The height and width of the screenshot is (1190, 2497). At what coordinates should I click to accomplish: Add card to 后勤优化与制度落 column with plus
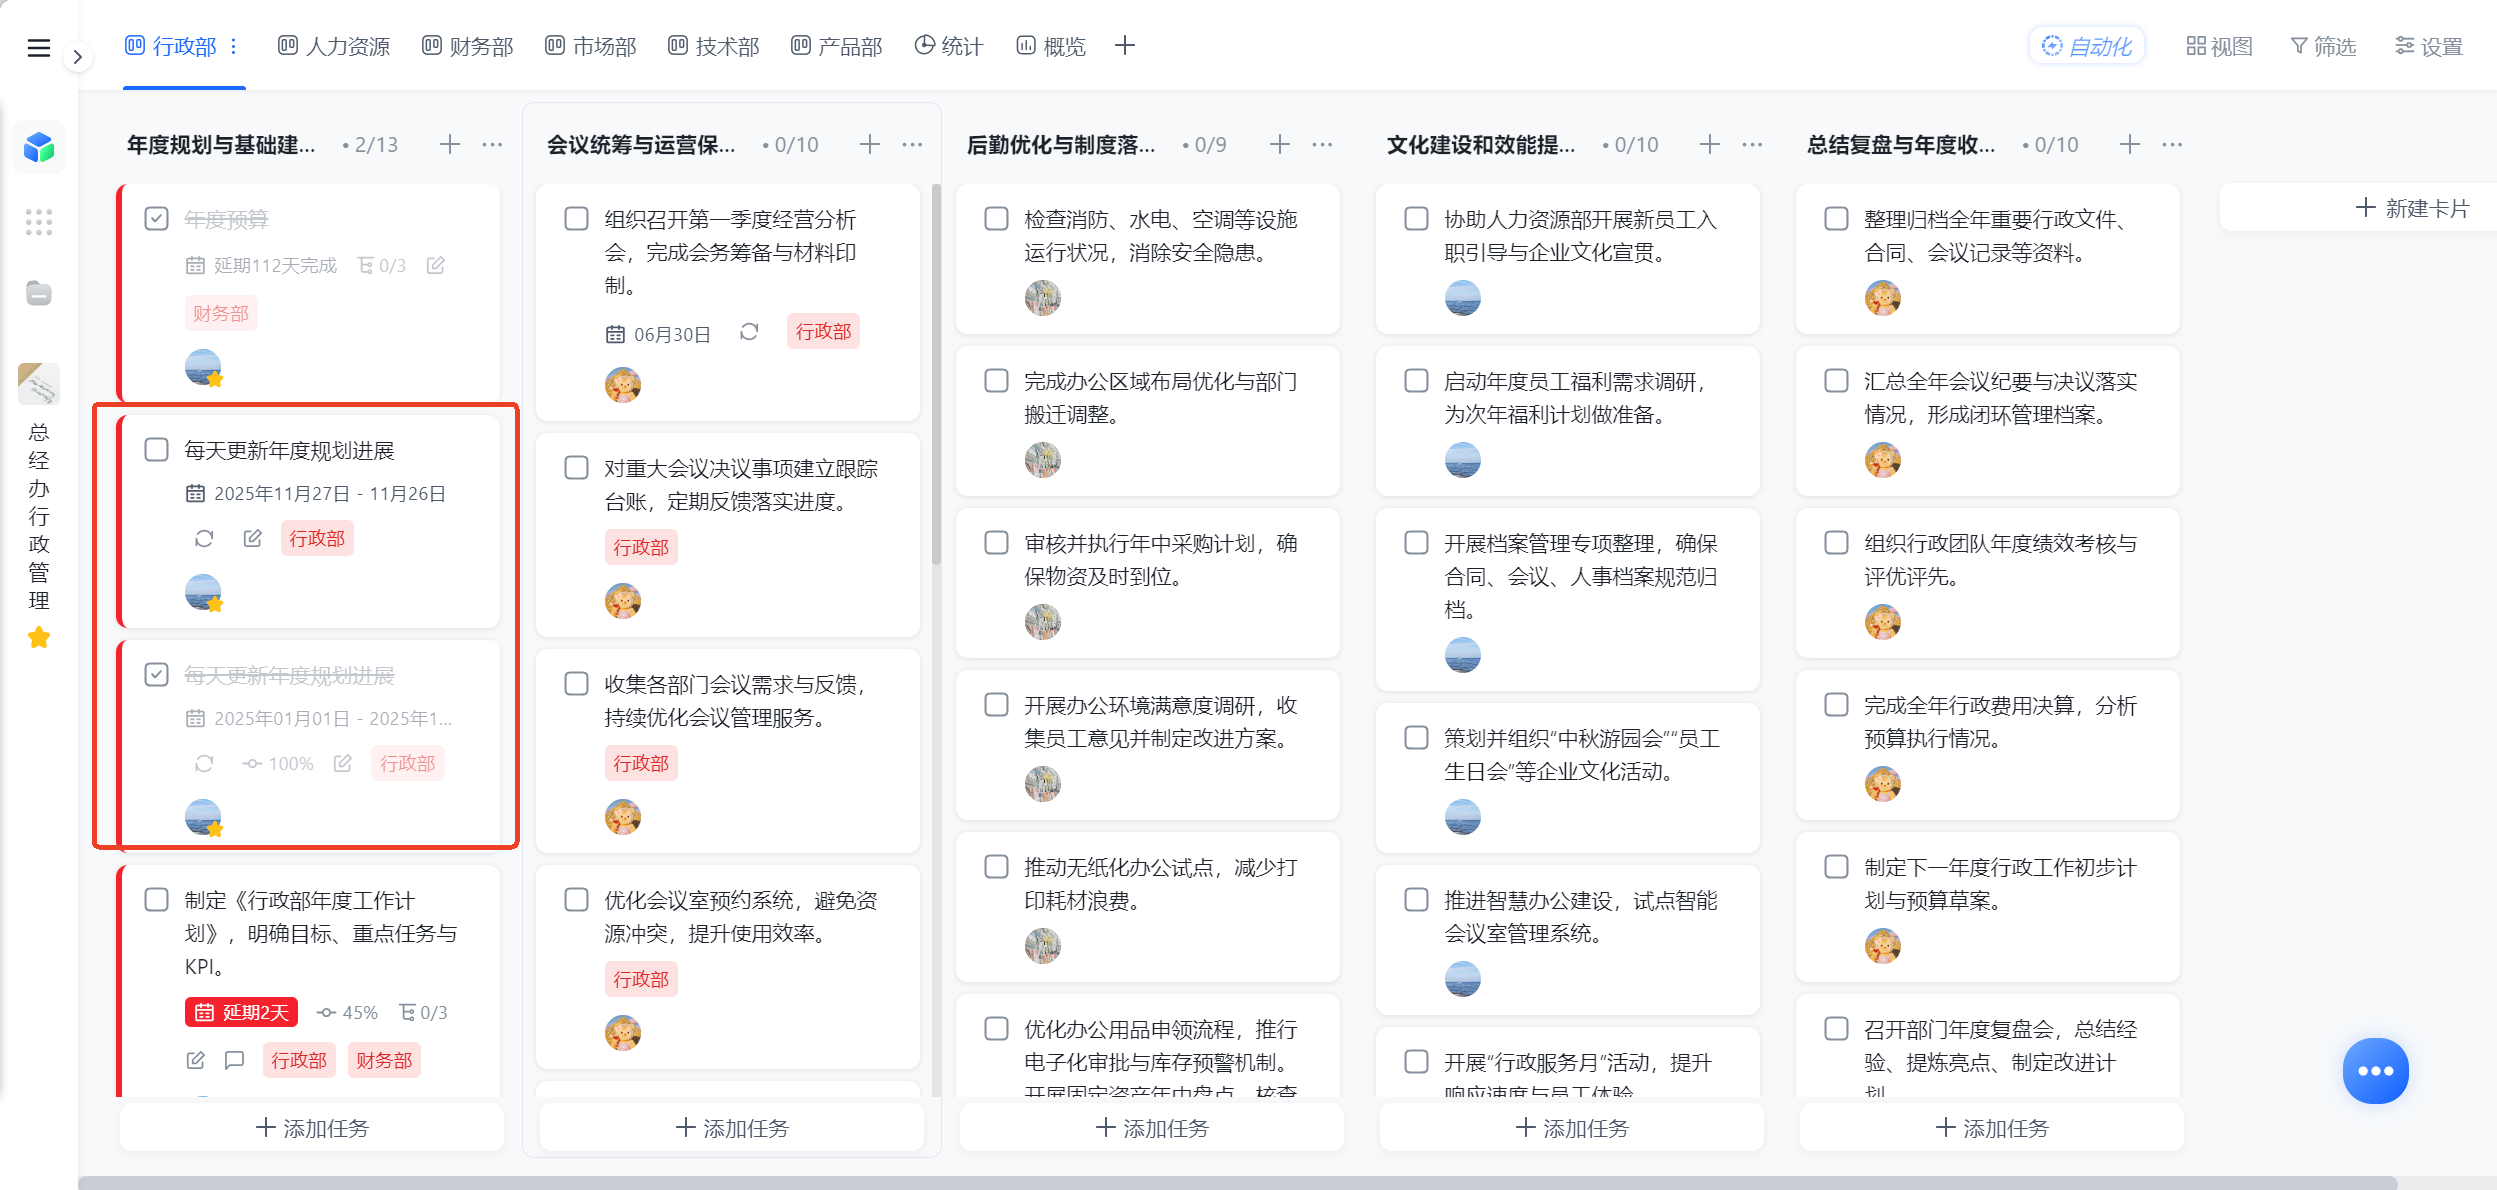[1280, 144]
